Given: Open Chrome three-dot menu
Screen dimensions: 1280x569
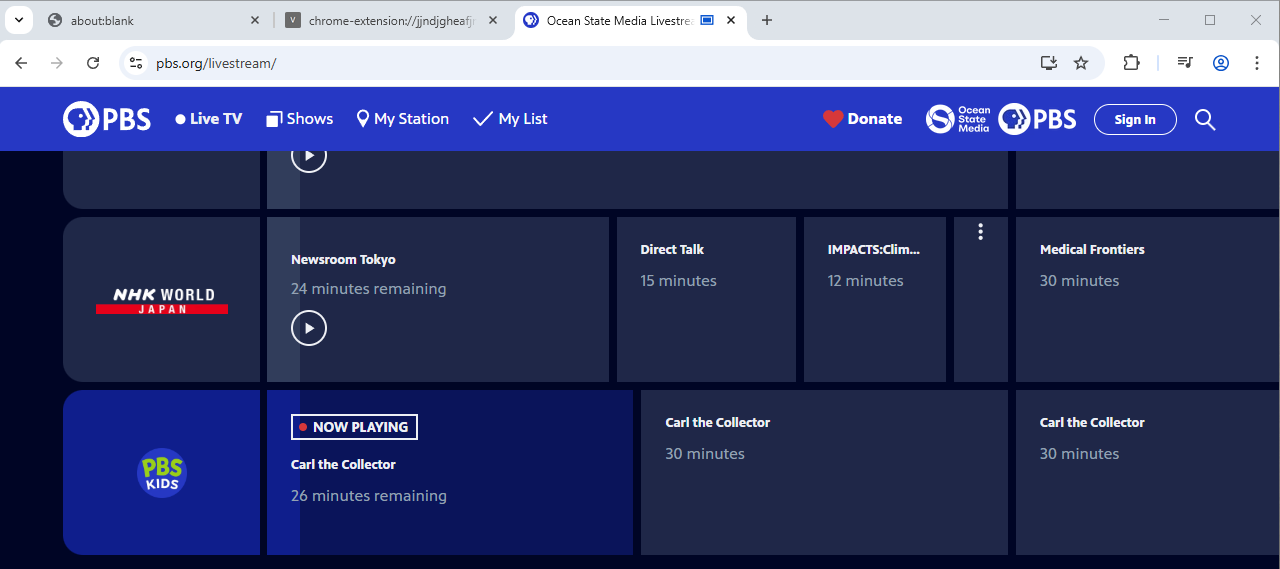Looking at the screenshot, I should 1257,63.
